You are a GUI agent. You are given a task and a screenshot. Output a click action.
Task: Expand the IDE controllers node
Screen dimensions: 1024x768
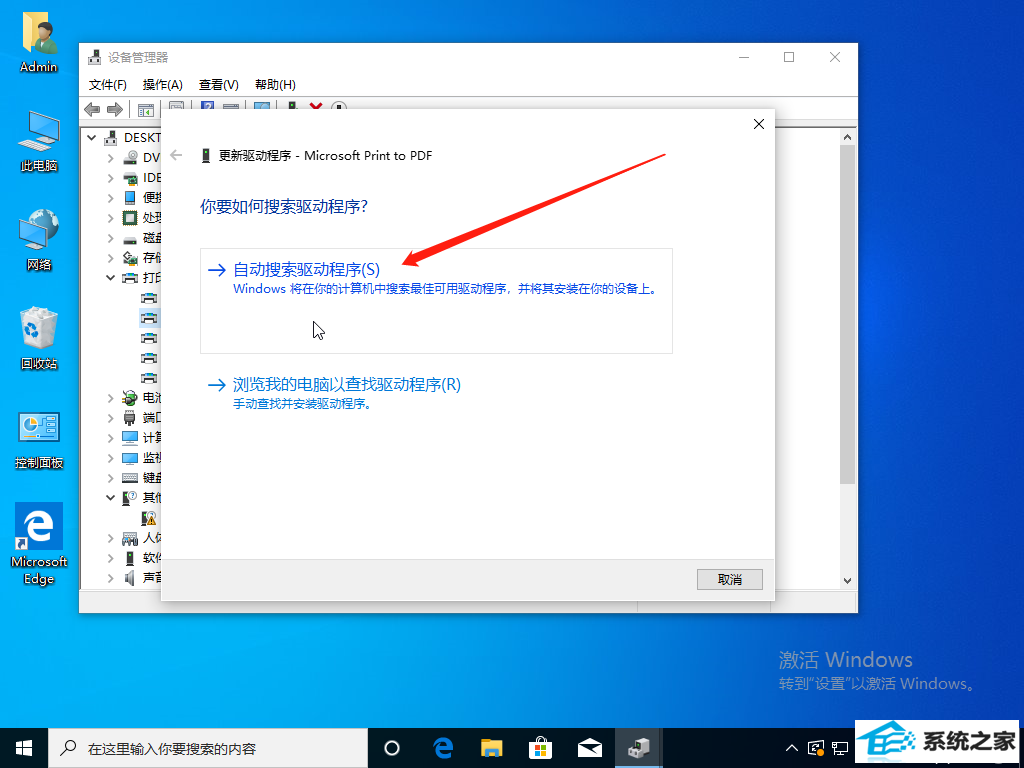[x=111, y=178]
